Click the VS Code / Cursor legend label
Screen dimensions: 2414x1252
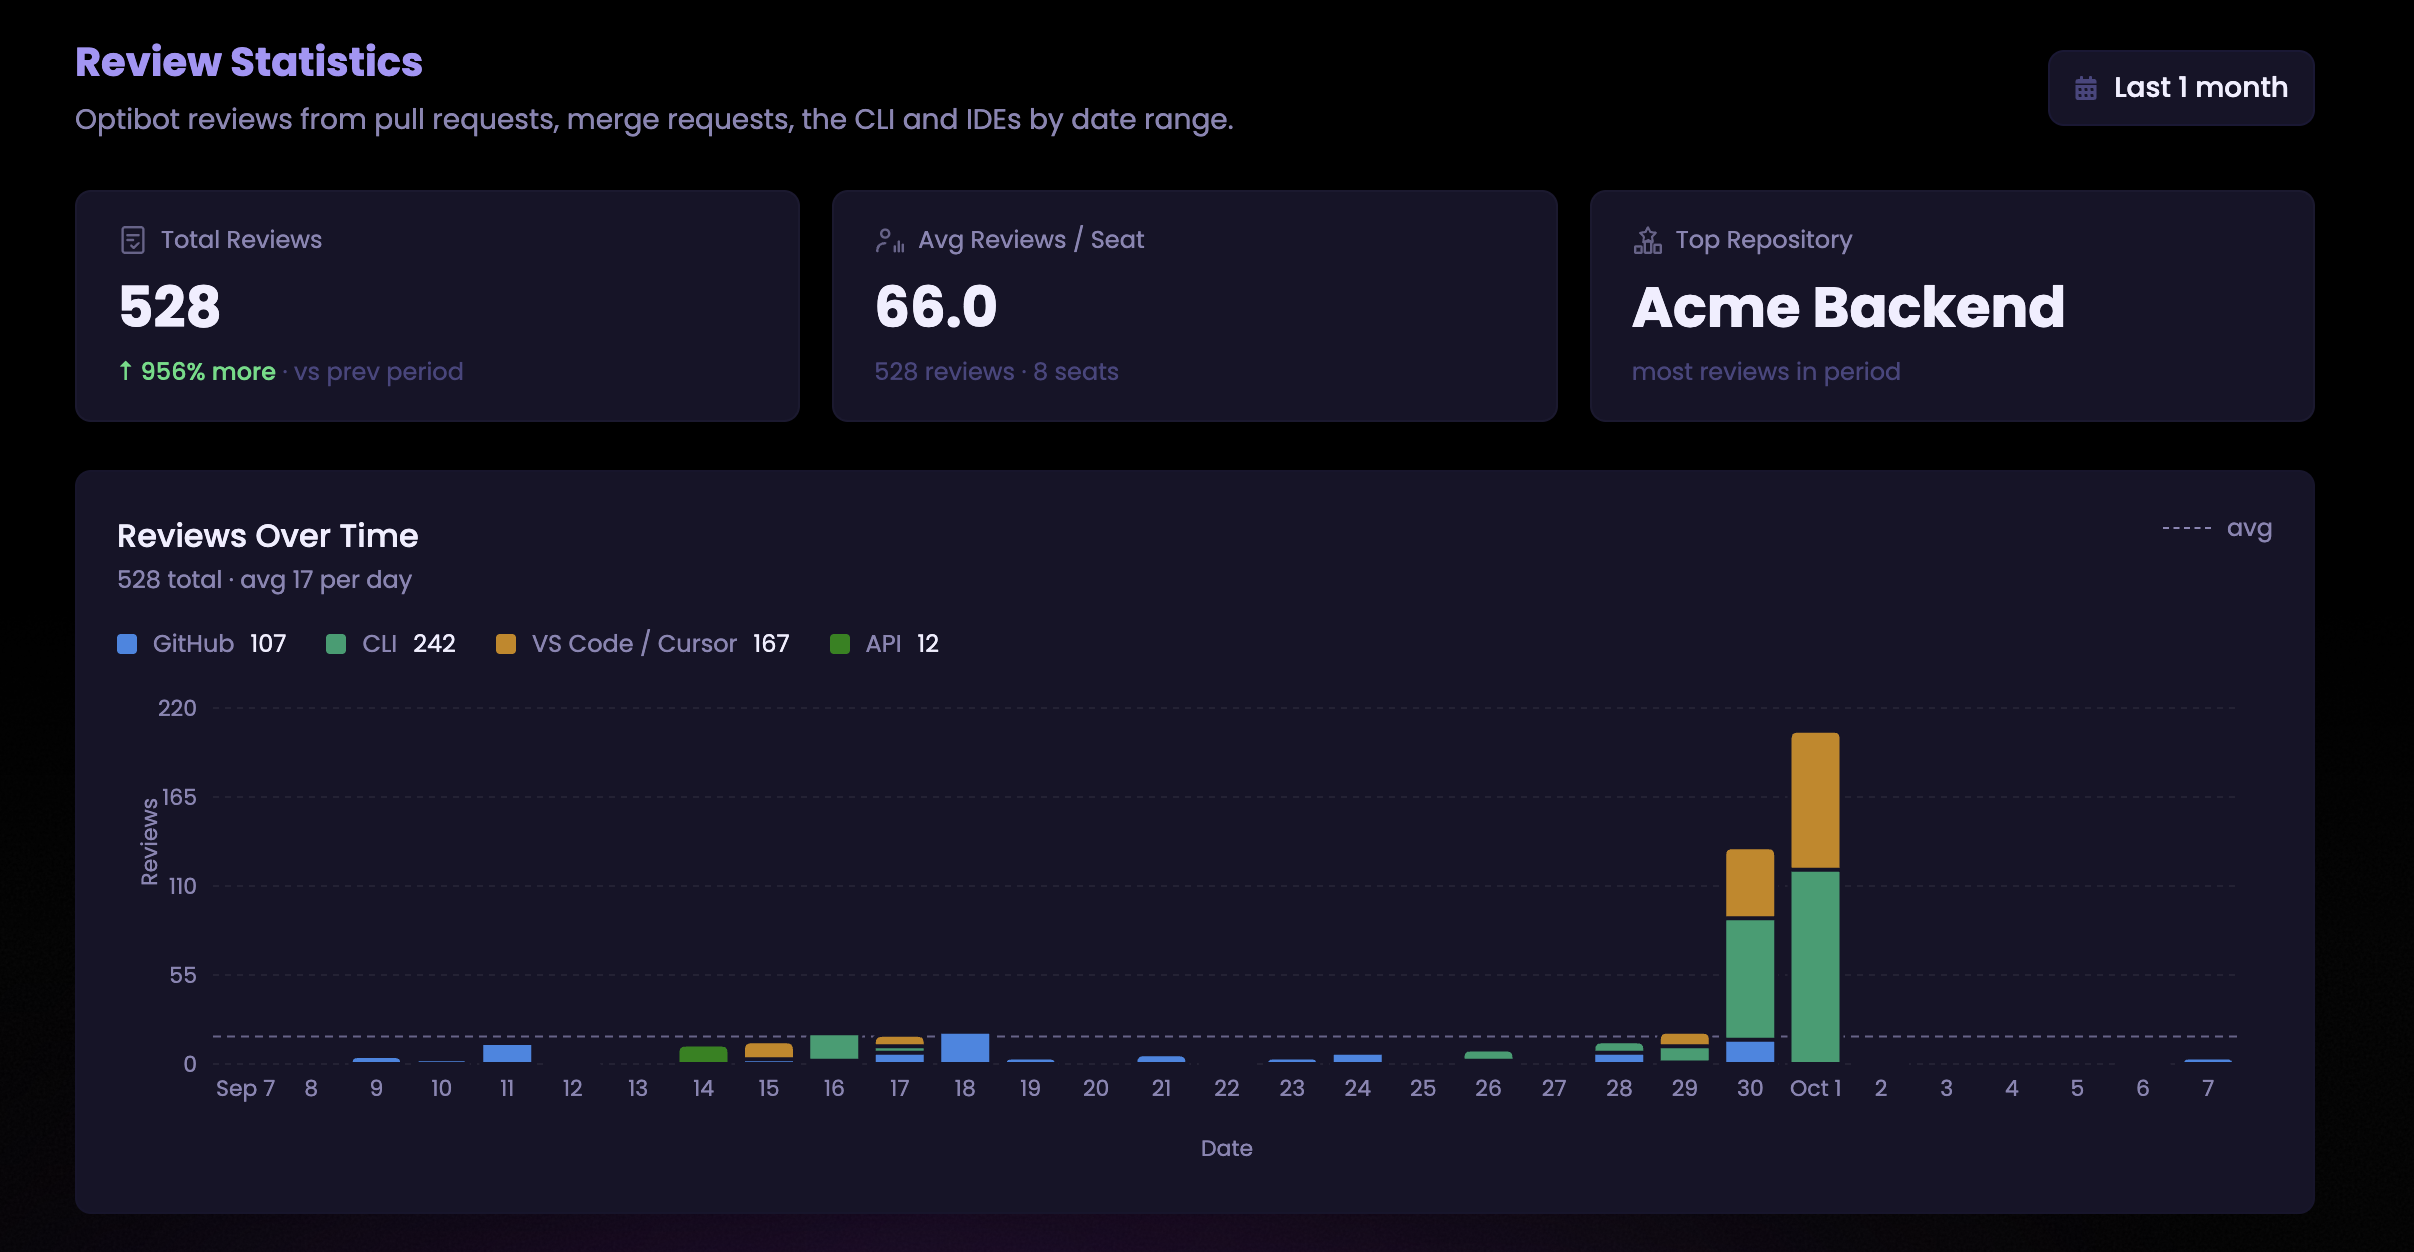click(634, 644)
